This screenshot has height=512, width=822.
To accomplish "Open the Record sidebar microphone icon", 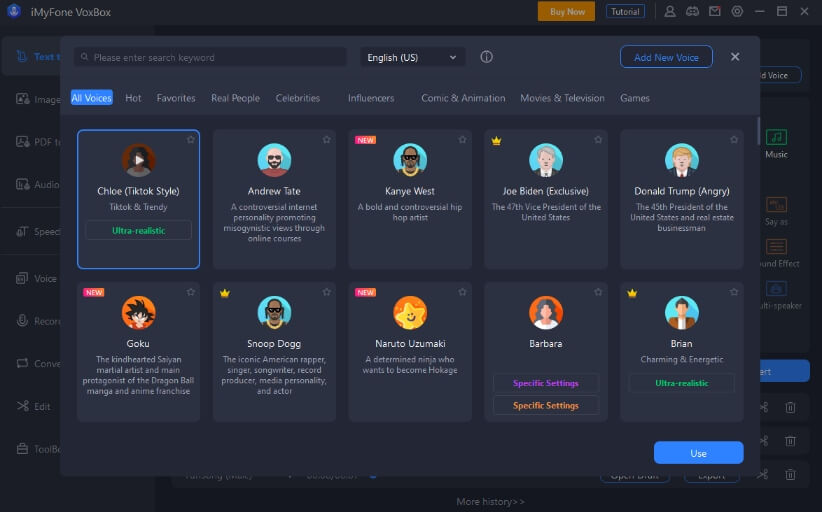I will click(23, 321).
